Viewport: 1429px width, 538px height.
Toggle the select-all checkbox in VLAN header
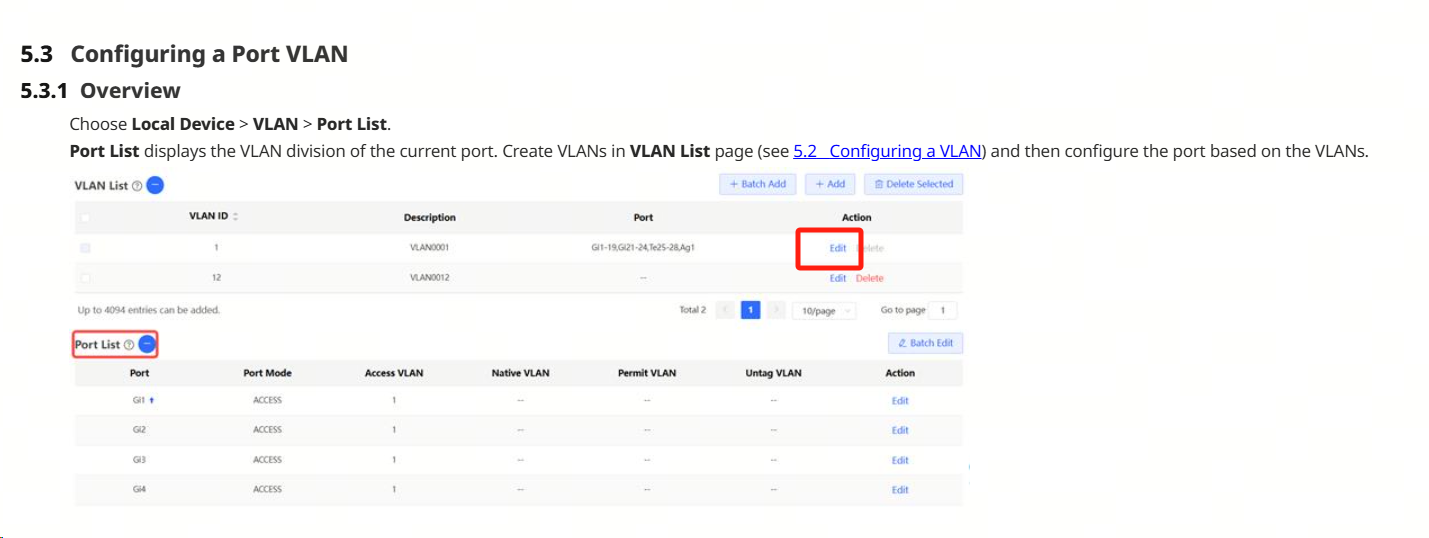(85, 218)
